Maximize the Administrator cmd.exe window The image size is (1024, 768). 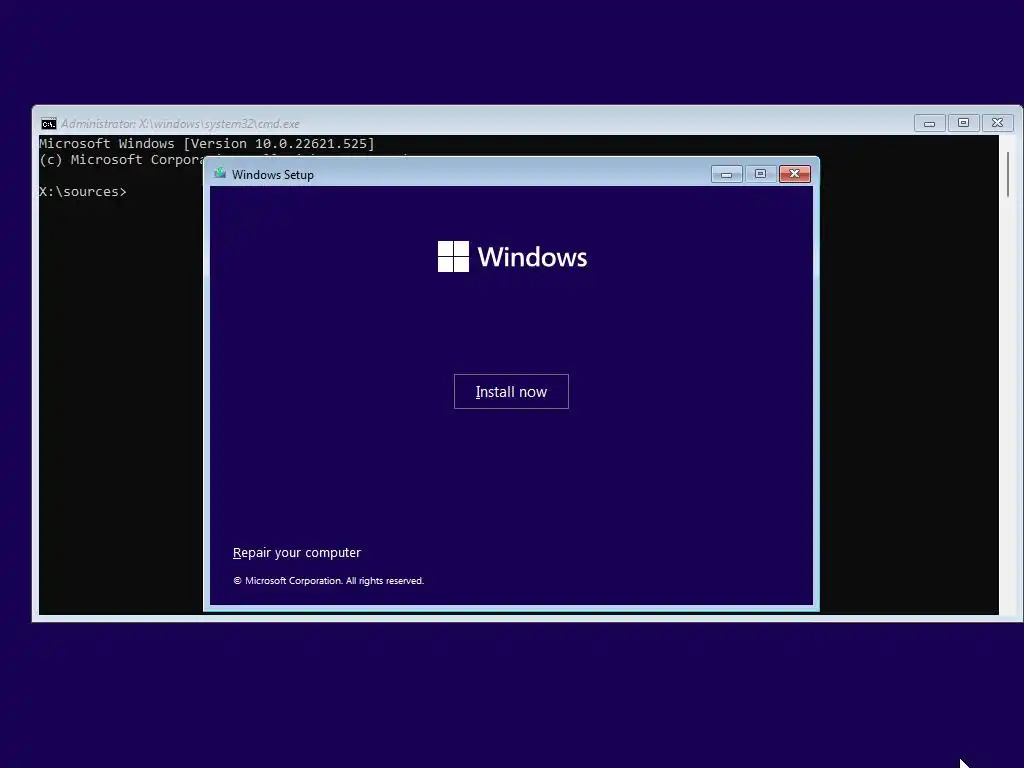(x=963, y=123)
